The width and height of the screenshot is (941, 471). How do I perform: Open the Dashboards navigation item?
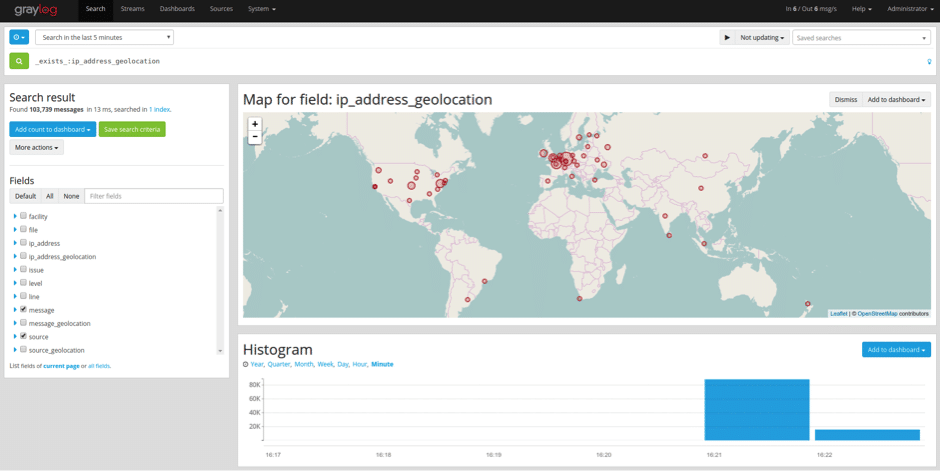(x=177, y=9)
